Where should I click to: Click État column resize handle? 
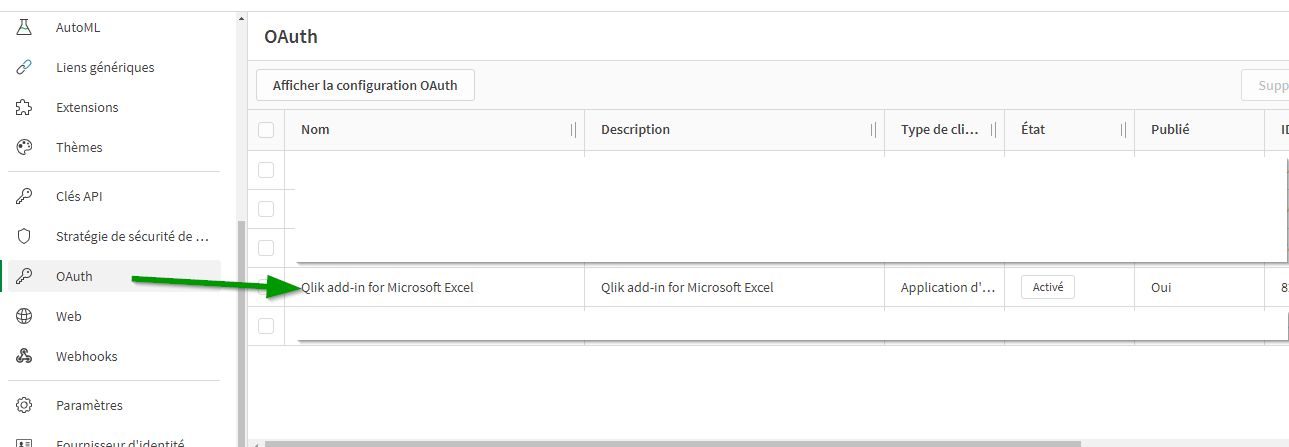point(1124,130)
